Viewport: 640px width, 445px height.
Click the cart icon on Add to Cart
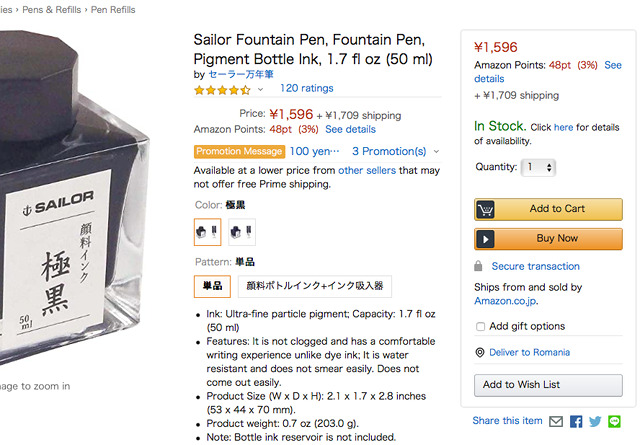(486, 209)
